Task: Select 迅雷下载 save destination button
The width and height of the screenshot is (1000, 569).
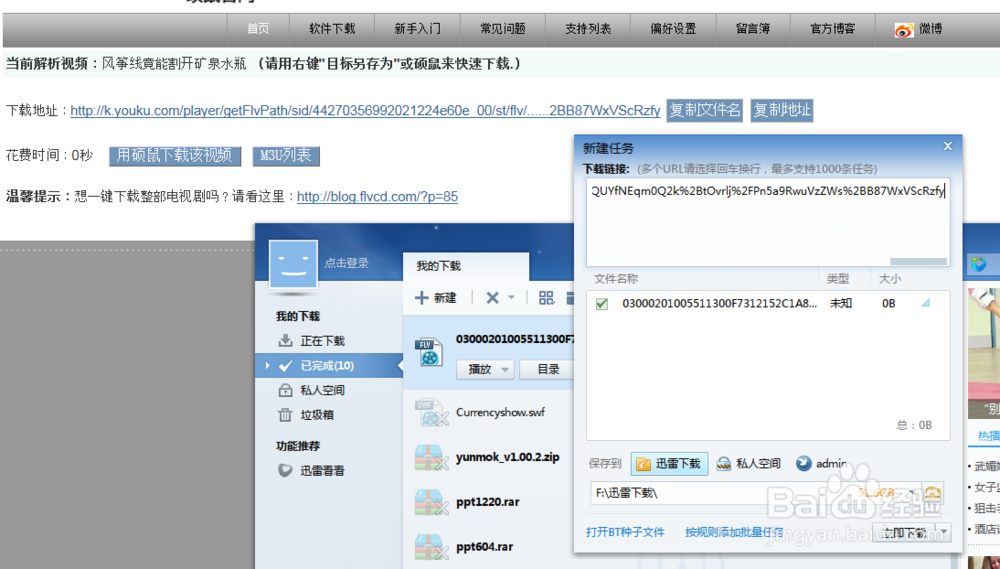Action: pos(670,464)
